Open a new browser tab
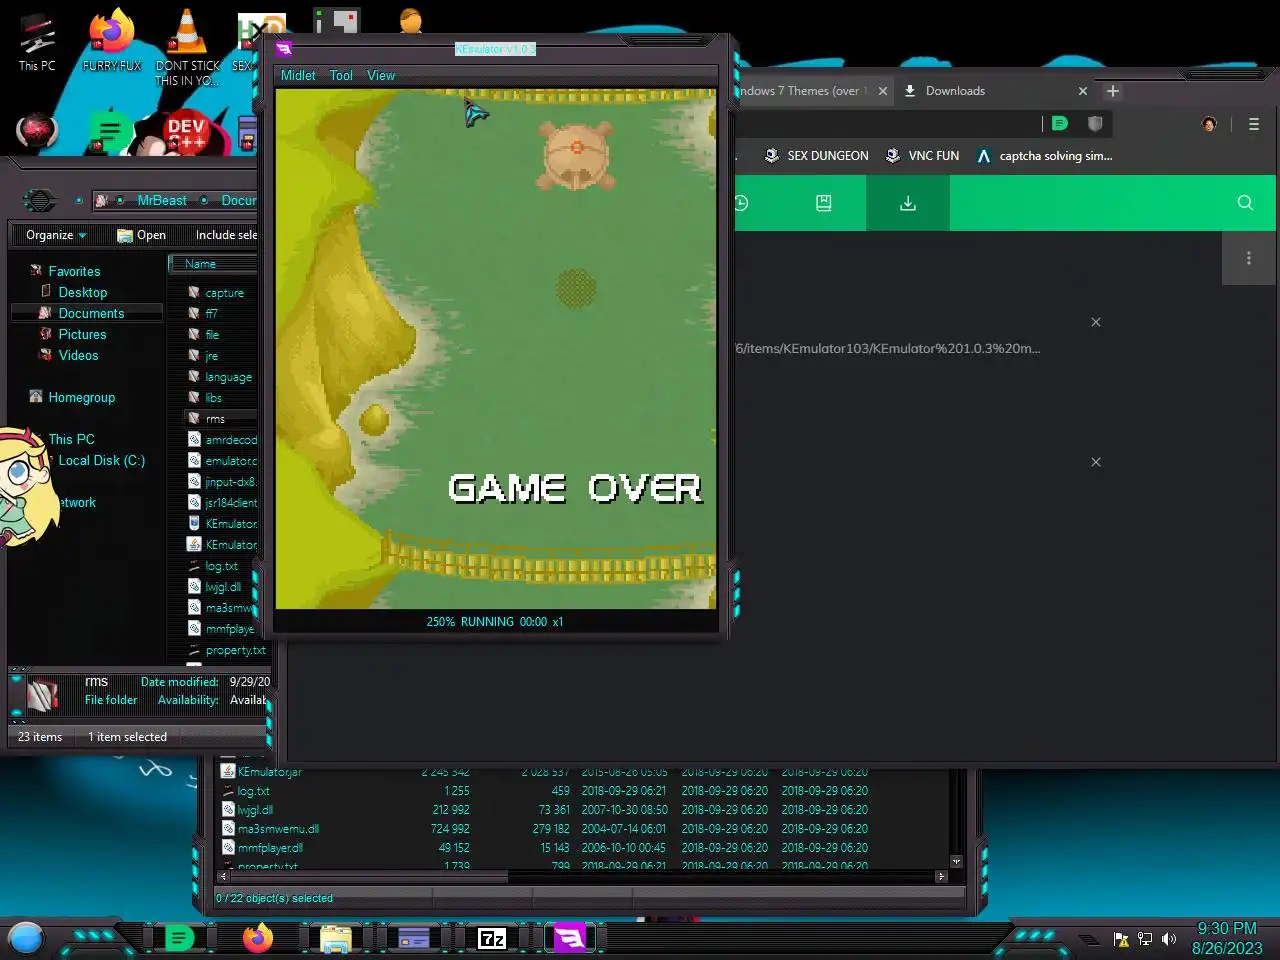 pyautogui.click(x=1112, y=91)
